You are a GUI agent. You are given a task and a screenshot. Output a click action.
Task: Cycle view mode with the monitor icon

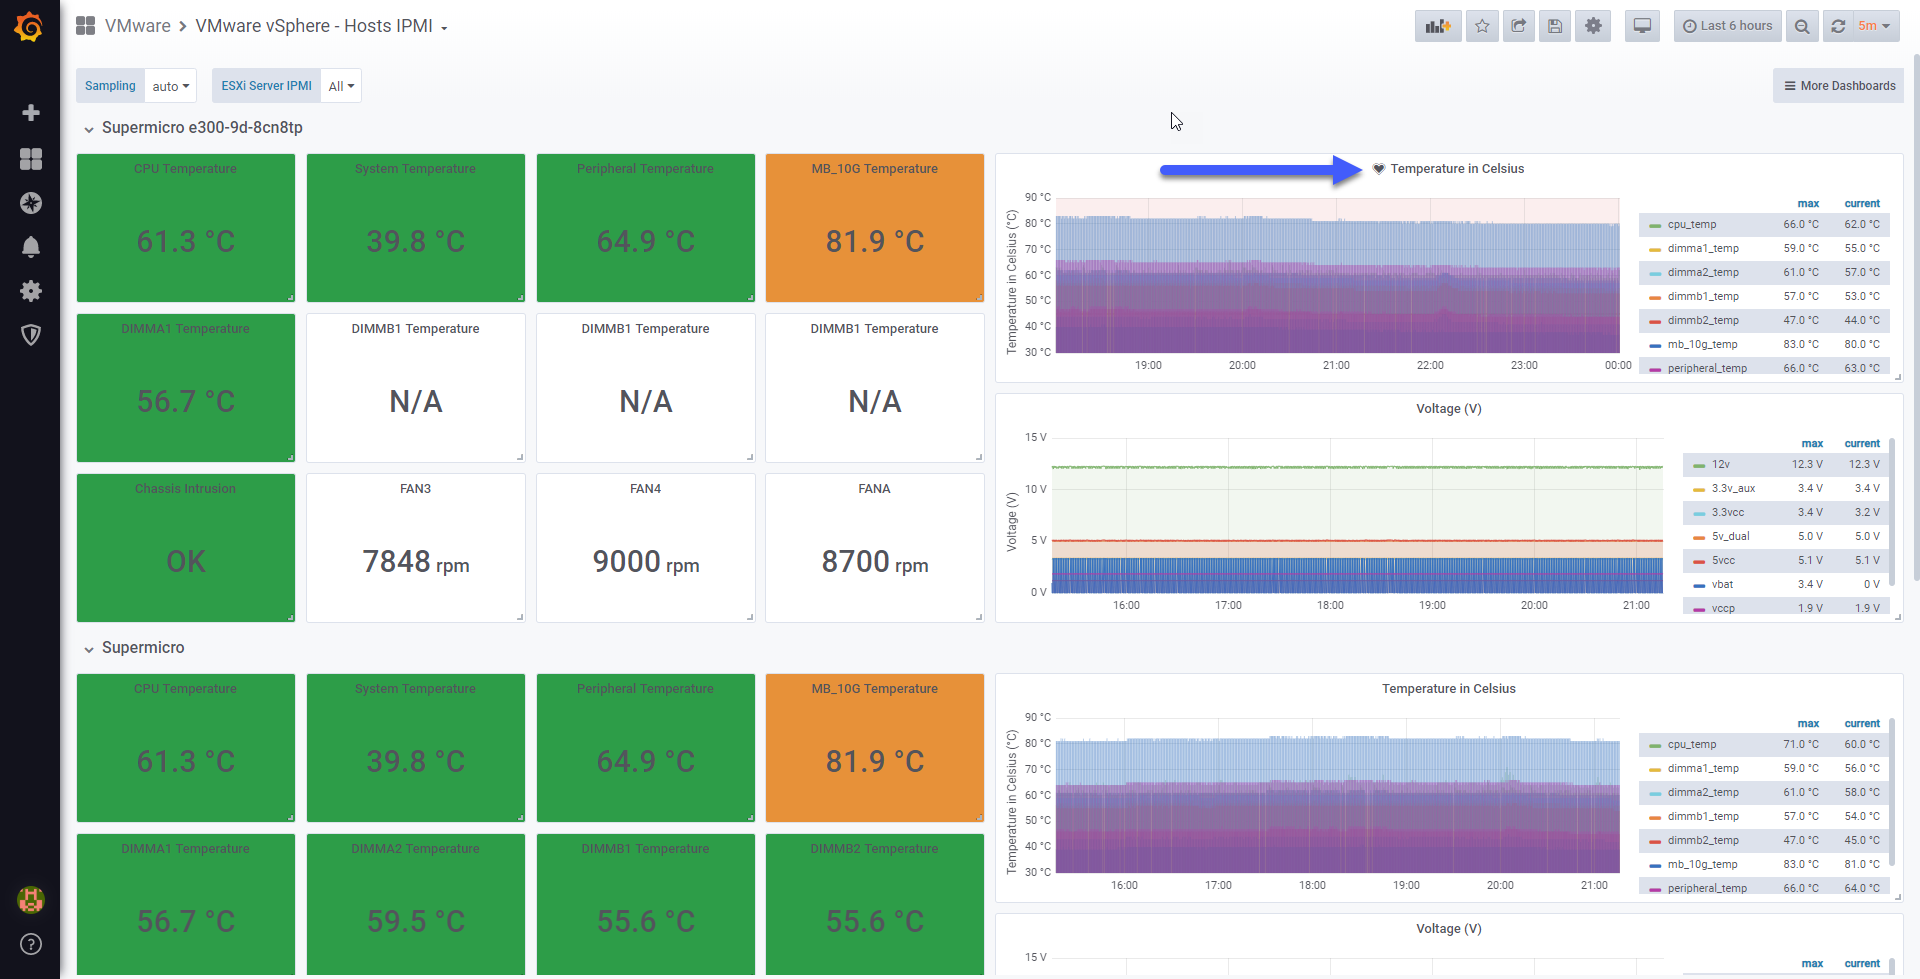coord(1642,26)
